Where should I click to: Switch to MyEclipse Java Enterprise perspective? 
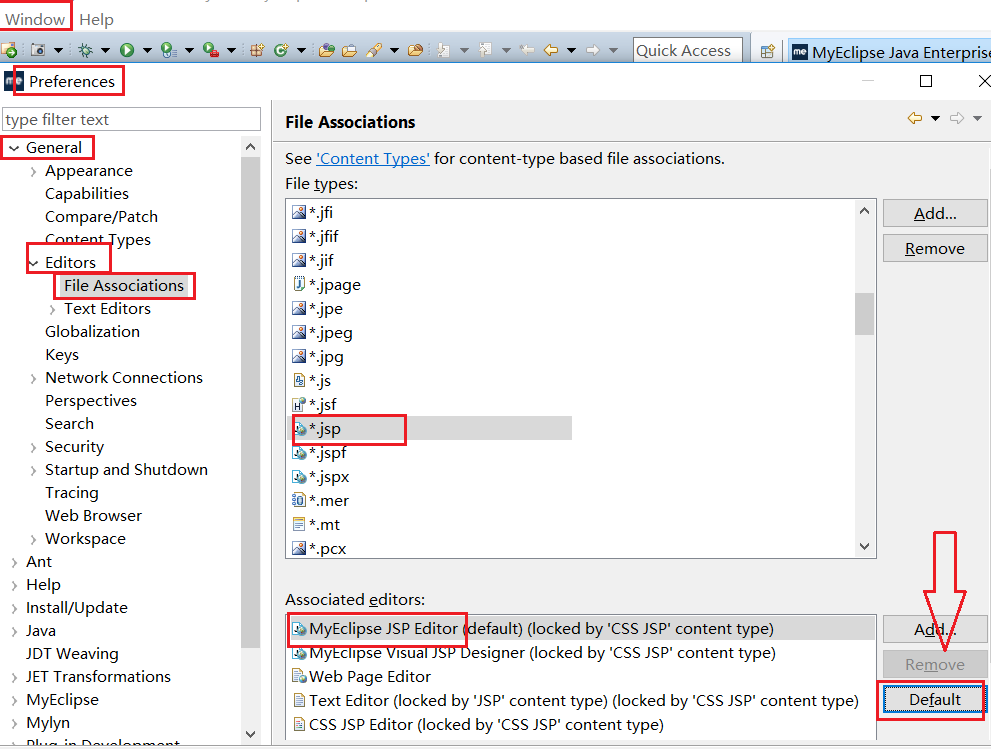click(x=891, y=52)
